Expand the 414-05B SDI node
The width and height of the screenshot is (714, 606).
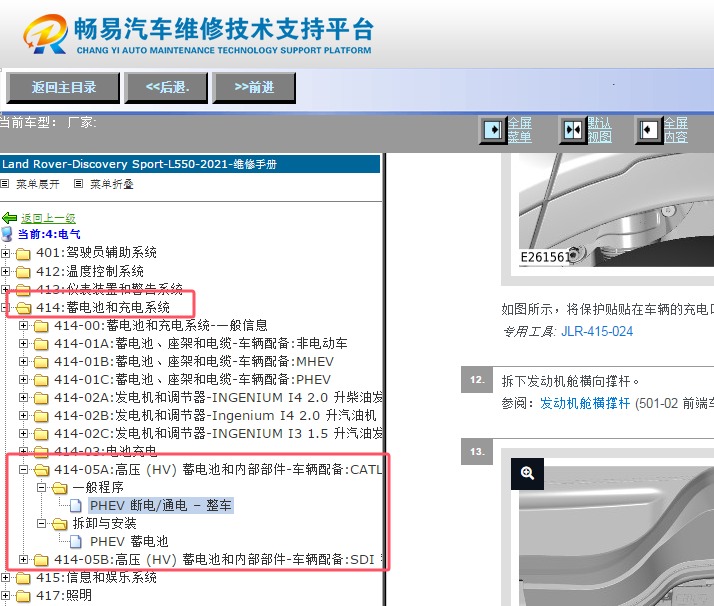pos(23,560)
